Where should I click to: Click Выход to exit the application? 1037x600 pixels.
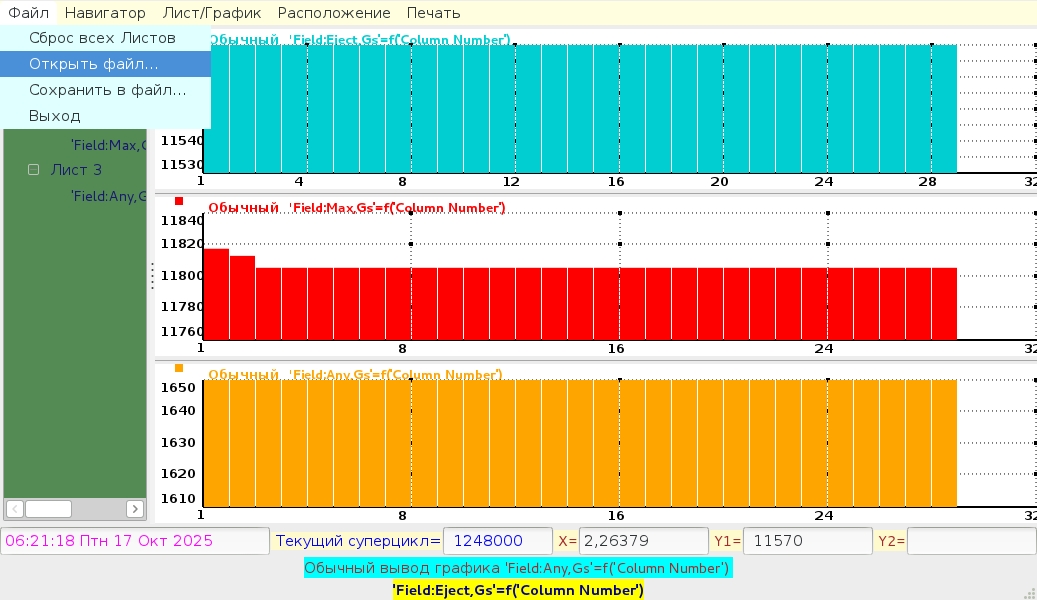(54, 116)
